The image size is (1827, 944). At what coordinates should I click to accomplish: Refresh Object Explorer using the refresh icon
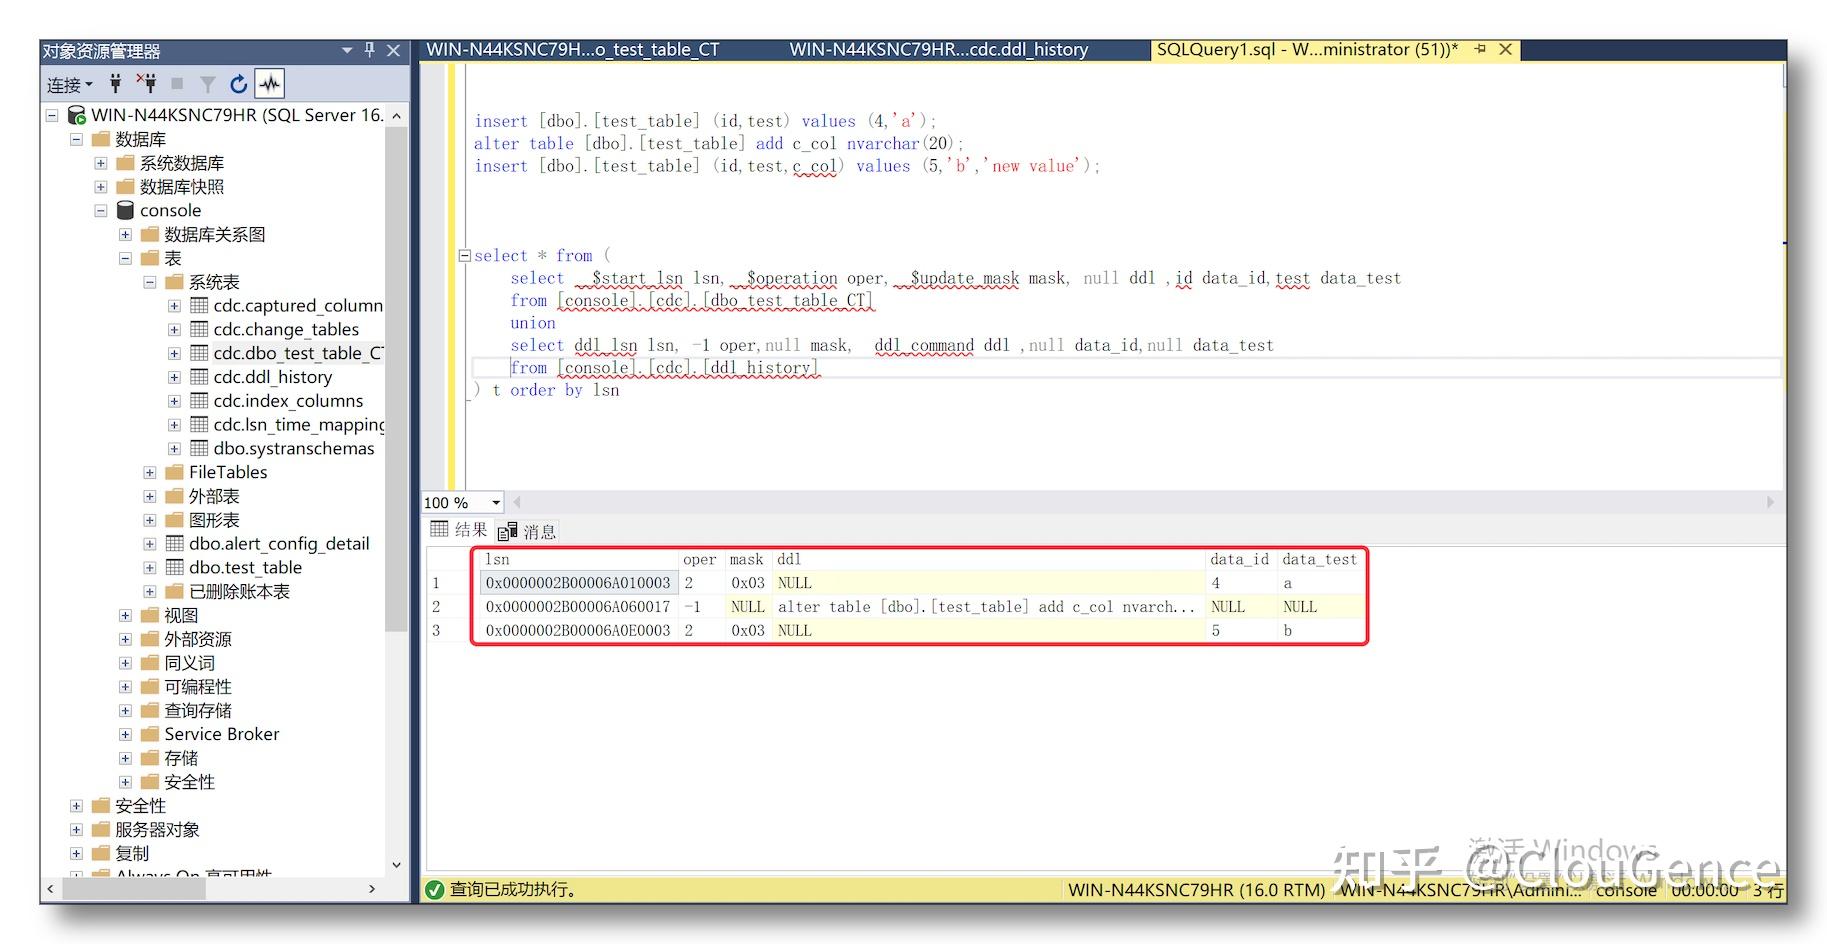tap(238, 84)
